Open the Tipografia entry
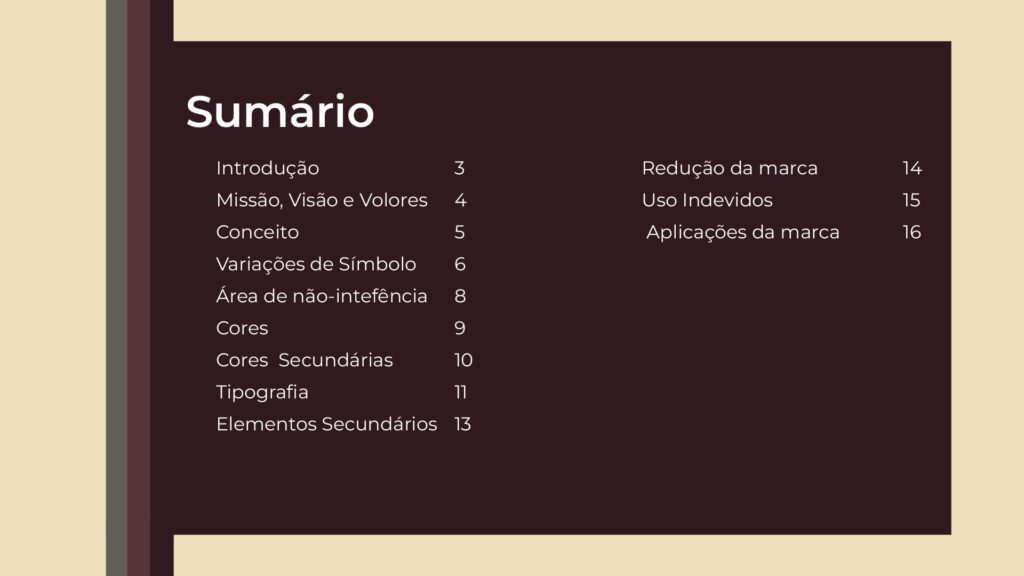Viewport: 1024px width, 576px height. coord(262,392)
